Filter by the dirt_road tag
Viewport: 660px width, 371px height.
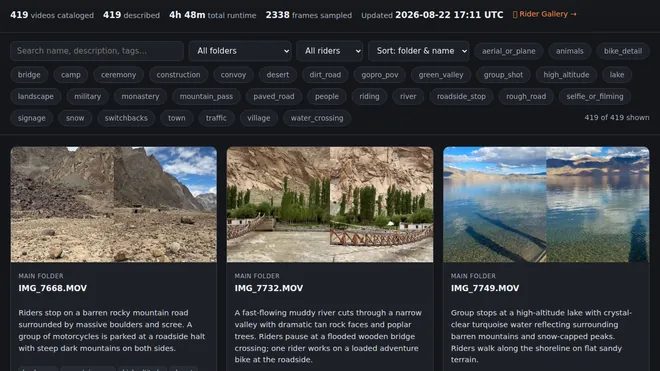coord(325,75)
